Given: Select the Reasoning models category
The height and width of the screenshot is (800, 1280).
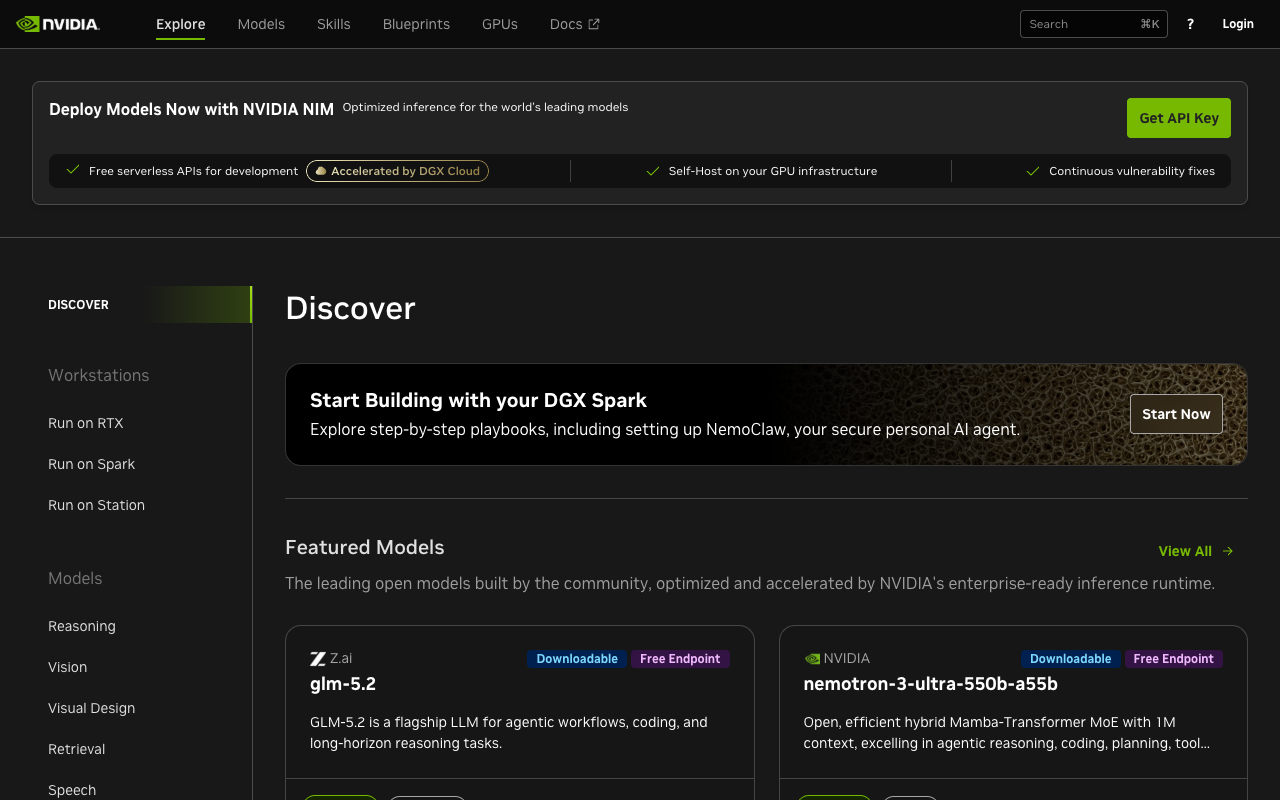Looking at the screenshot, I should pos(82,626).
